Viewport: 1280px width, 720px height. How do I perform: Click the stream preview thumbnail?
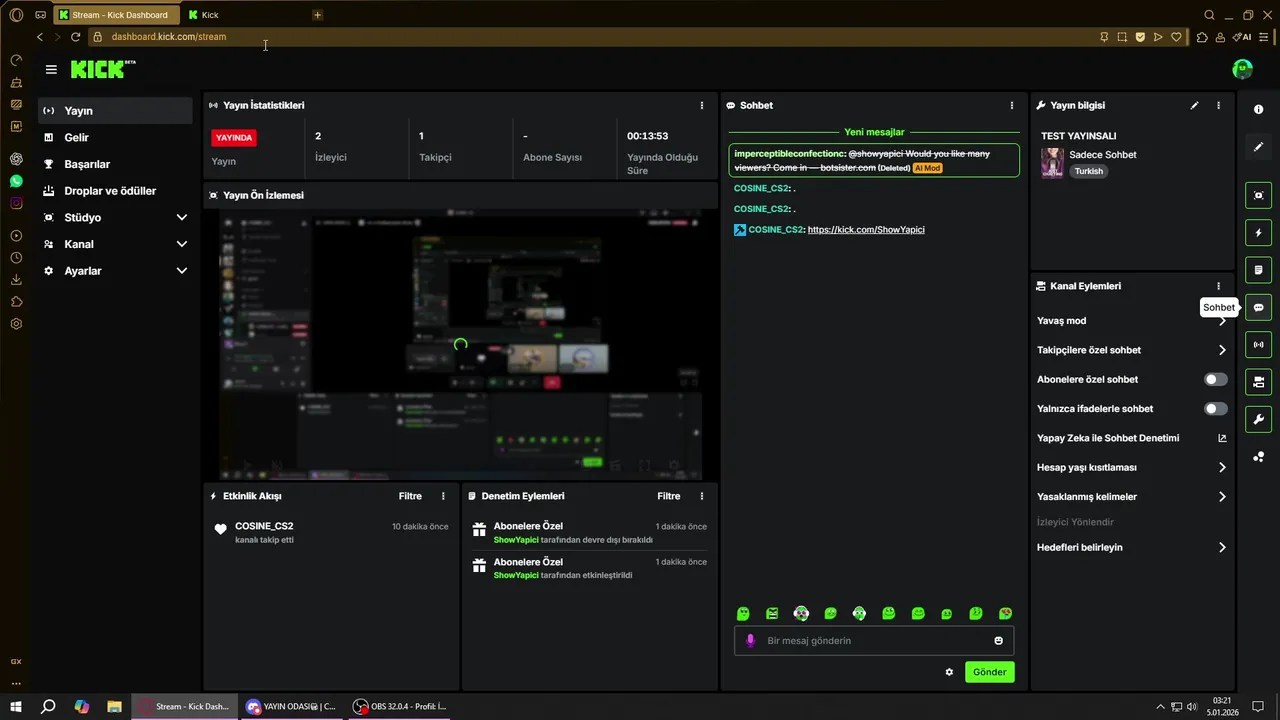460,344
